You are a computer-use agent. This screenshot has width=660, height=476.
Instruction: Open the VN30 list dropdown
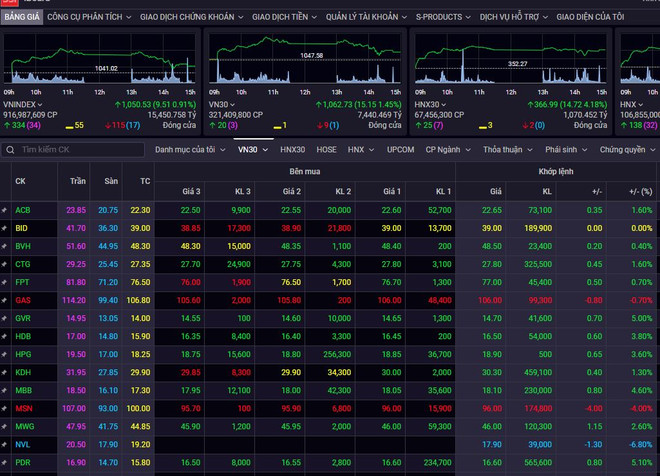tap(252, 149)
